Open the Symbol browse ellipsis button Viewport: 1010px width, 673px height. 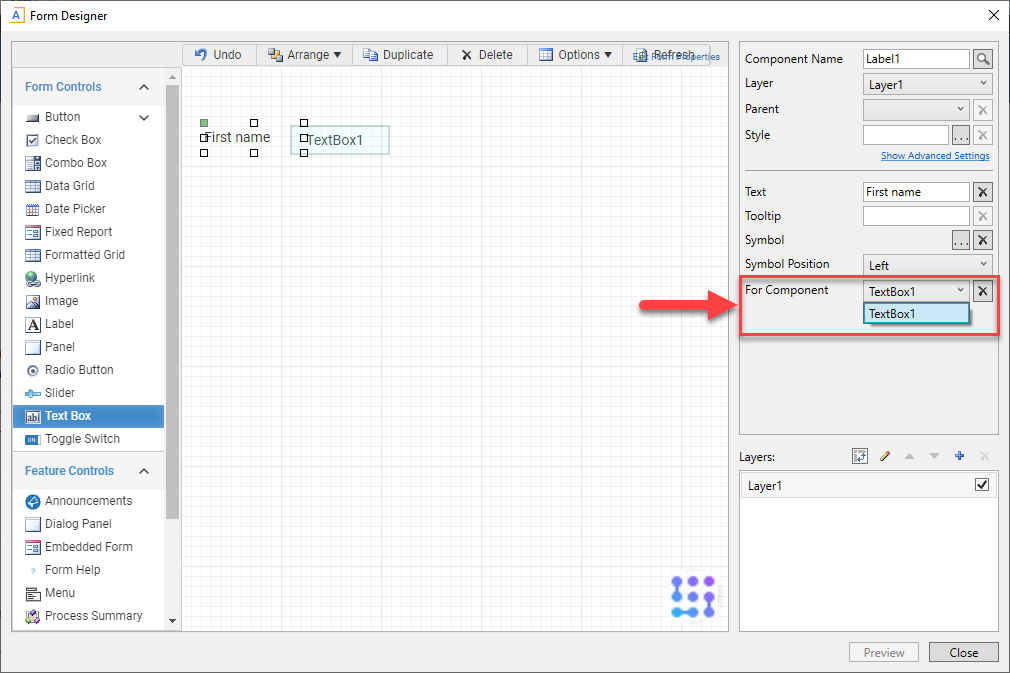tap(960, 240)
